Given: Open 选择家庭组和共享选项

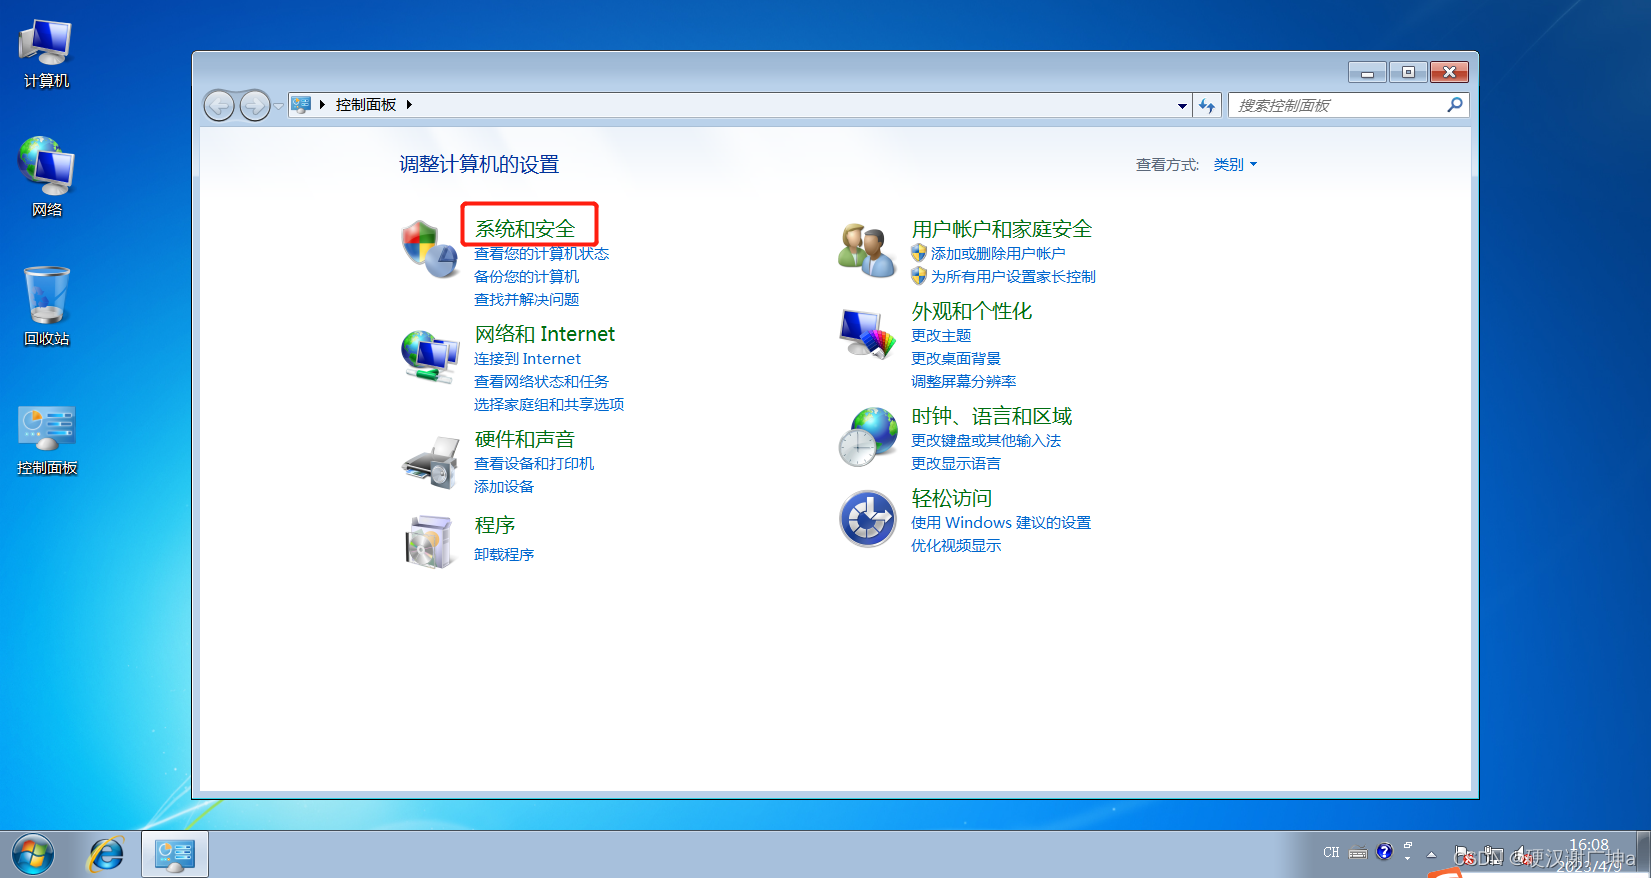Looking at the screenshot, I should click(549, 405).
